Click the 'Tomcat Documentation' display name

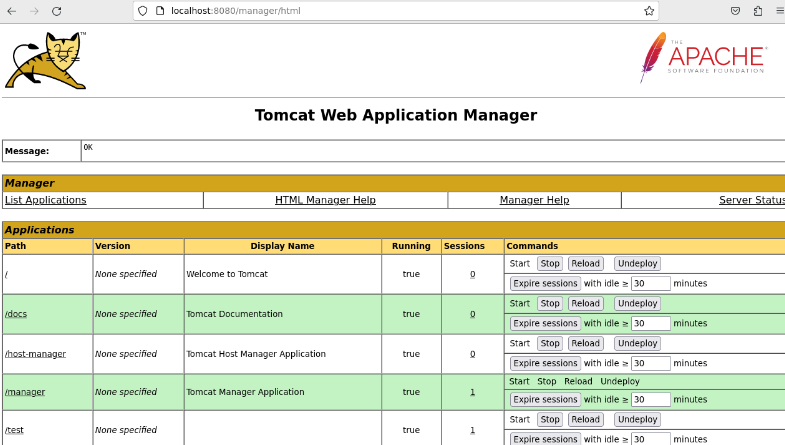tap(234, 314)
